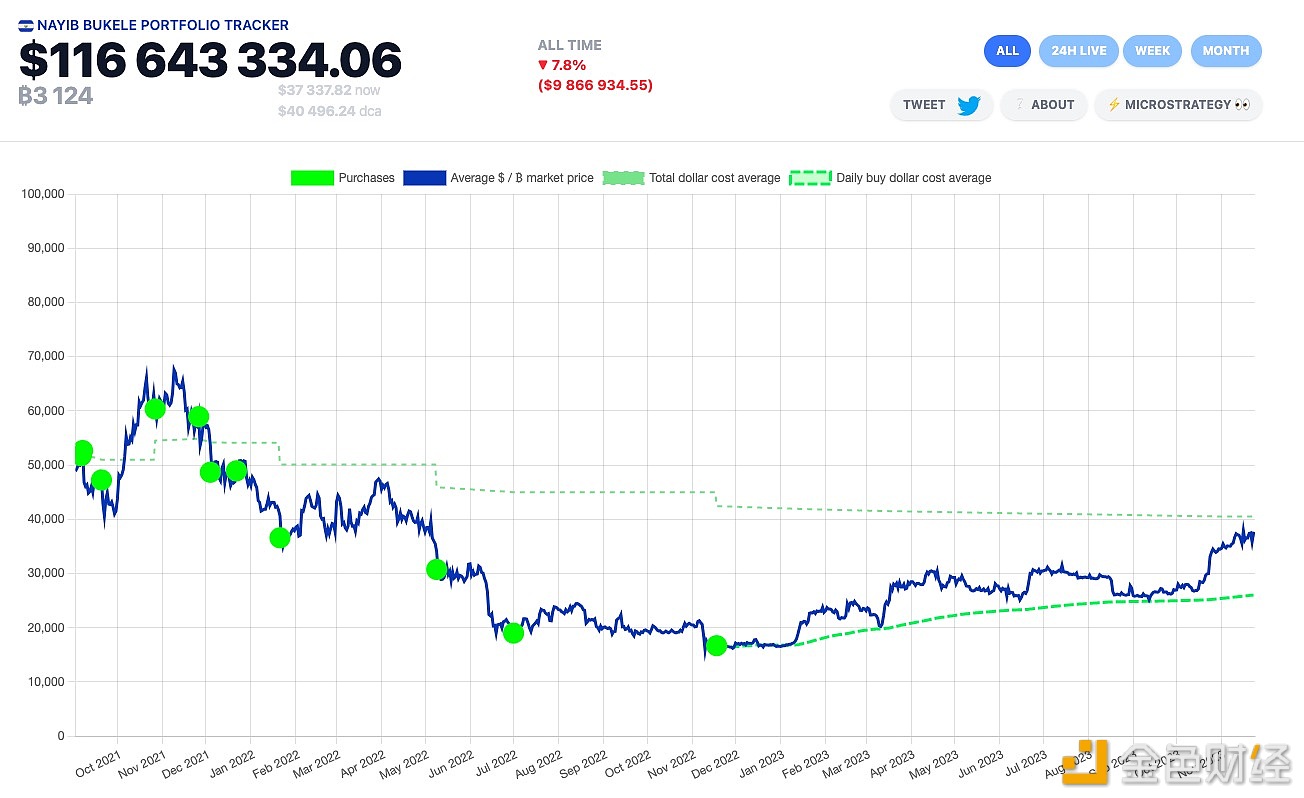This screenshot has width=1304, height=798.
Task: Switch to the 24H LIVE view
Action: coord(1079,51)
